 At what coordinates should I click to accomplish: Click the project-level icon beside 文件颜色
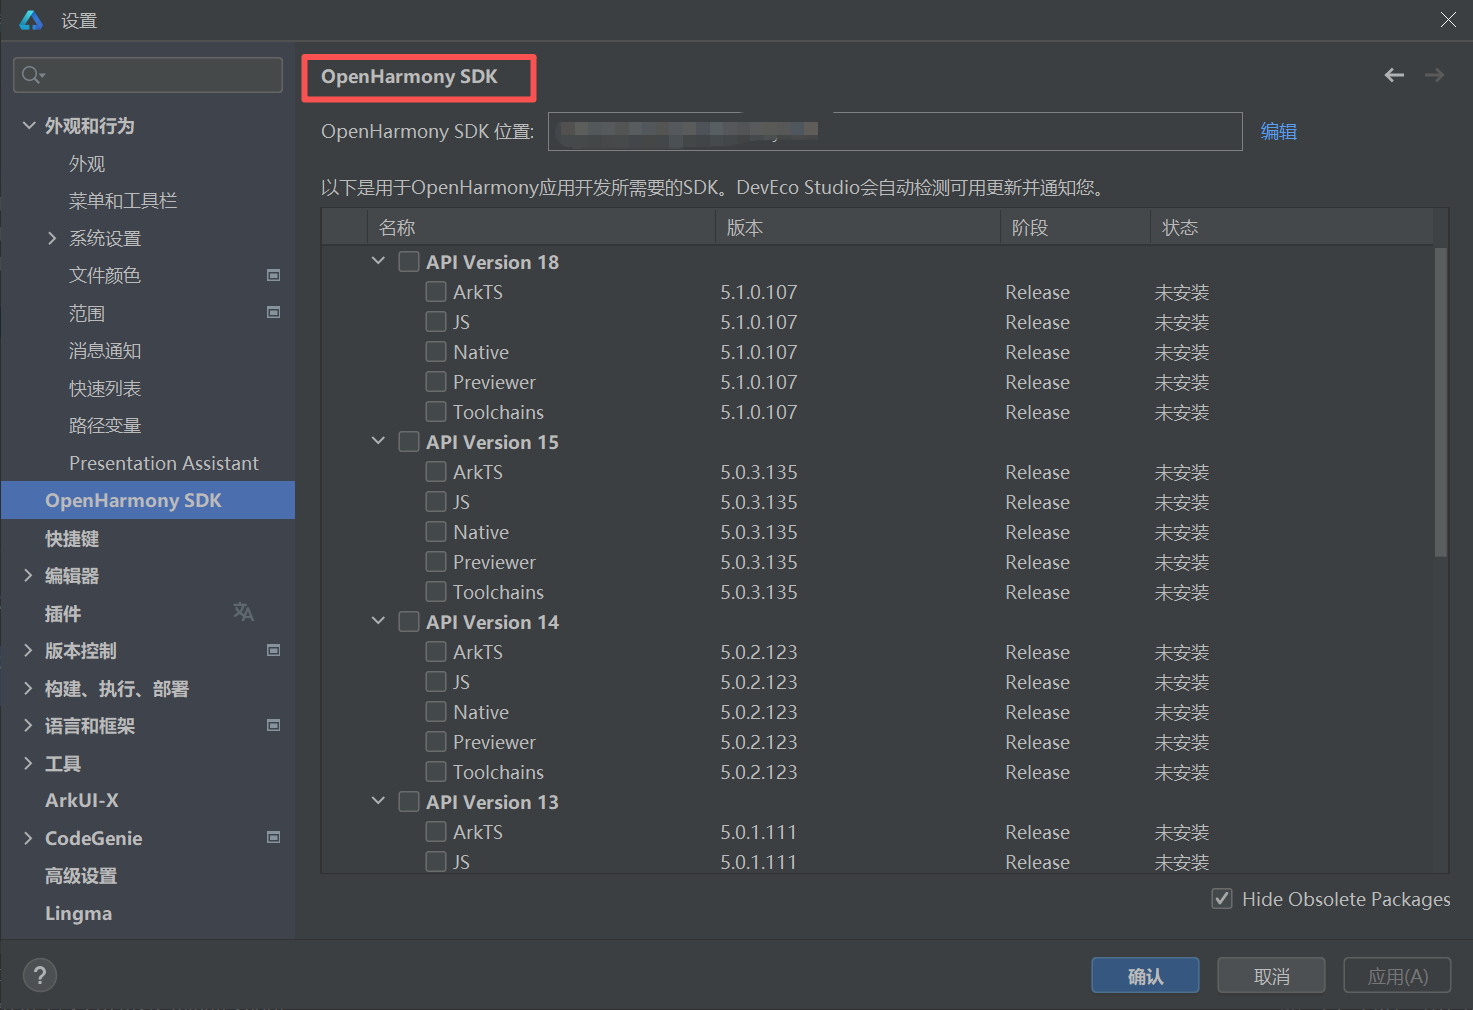pos(273,275)
